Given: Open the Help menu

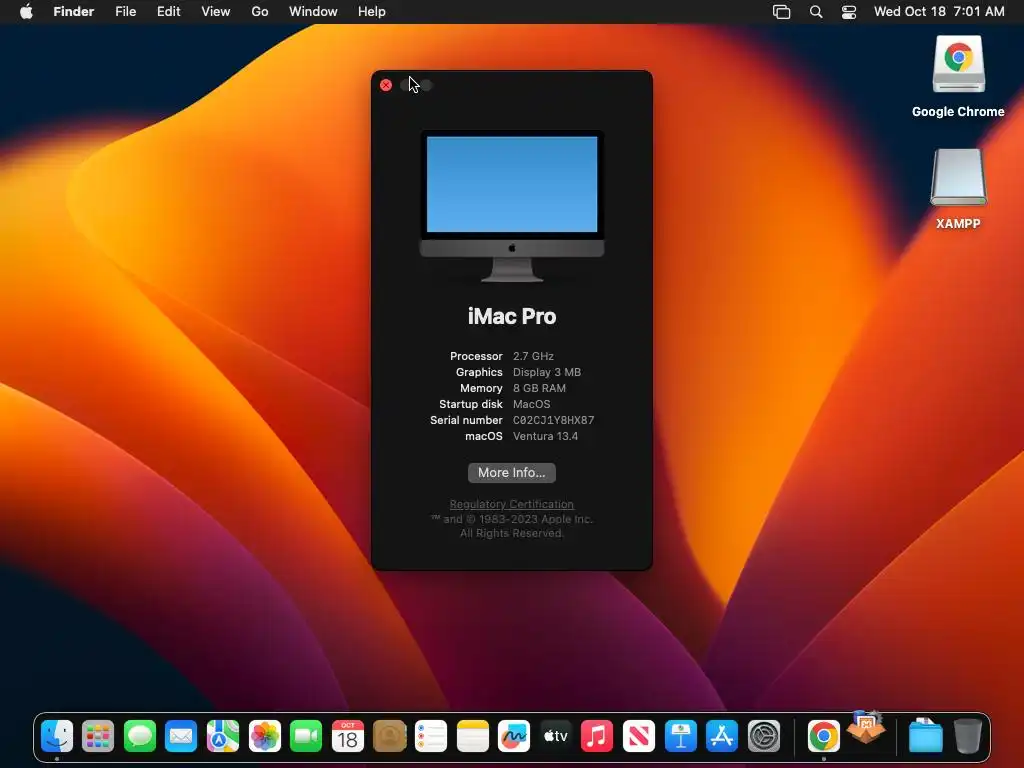Looking at the screenshot, I should (372, 12).
